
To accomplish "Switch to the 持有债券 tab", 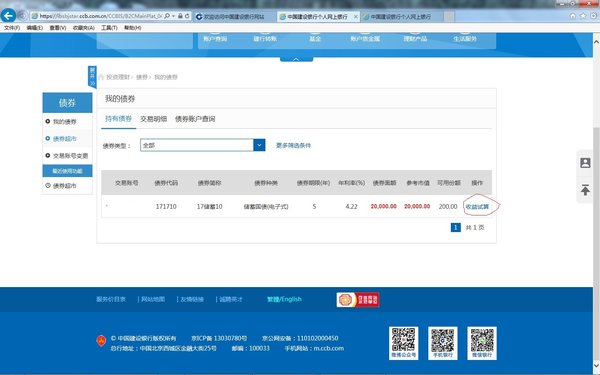I will tap(119, 119).
